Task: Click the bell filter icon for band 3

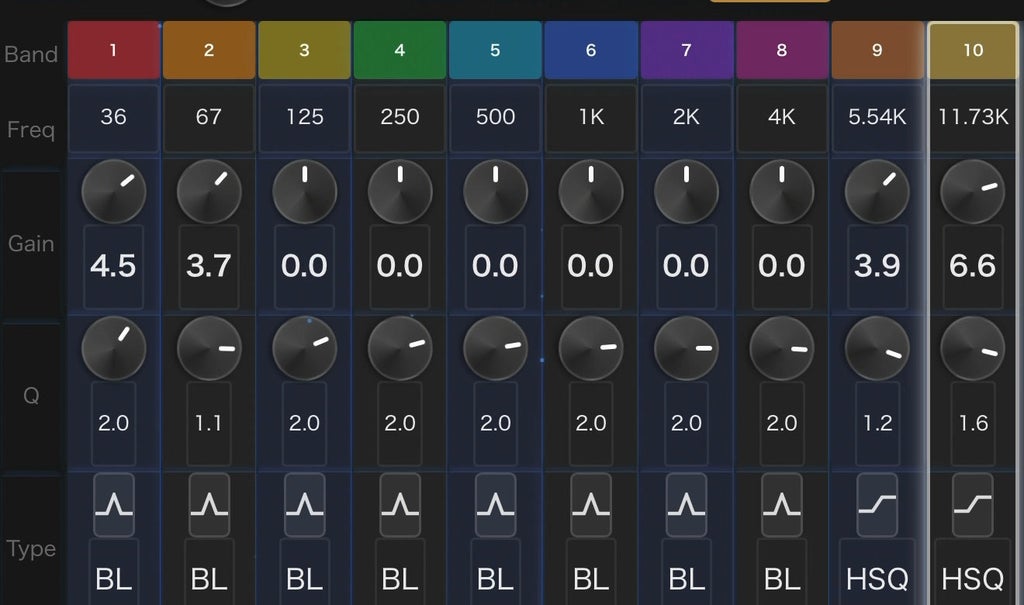Action: pyautogui.click(x=304, y=504)
